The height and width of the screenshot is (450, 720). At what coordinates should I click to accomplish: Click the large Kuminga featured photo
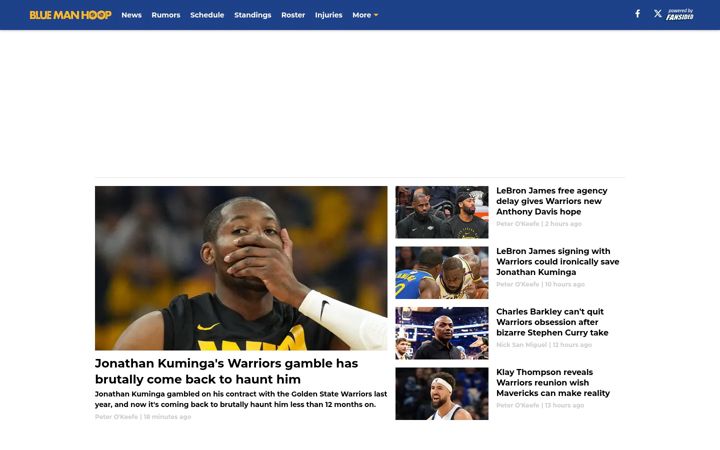pyautogui.click(x=241, y=268)
